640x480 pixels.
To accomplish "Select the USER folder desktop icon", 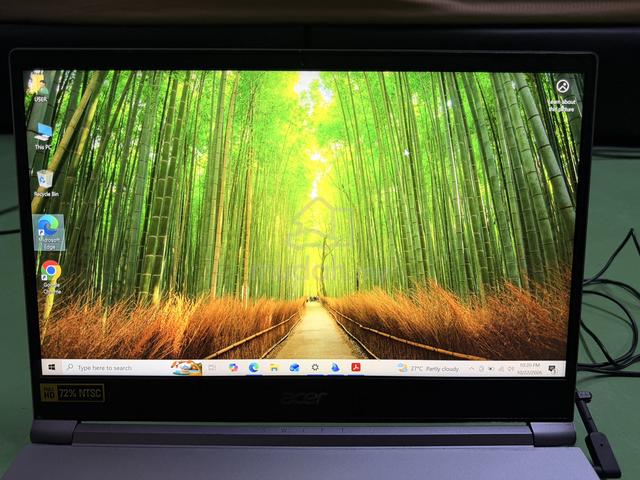I will (40, 88).
